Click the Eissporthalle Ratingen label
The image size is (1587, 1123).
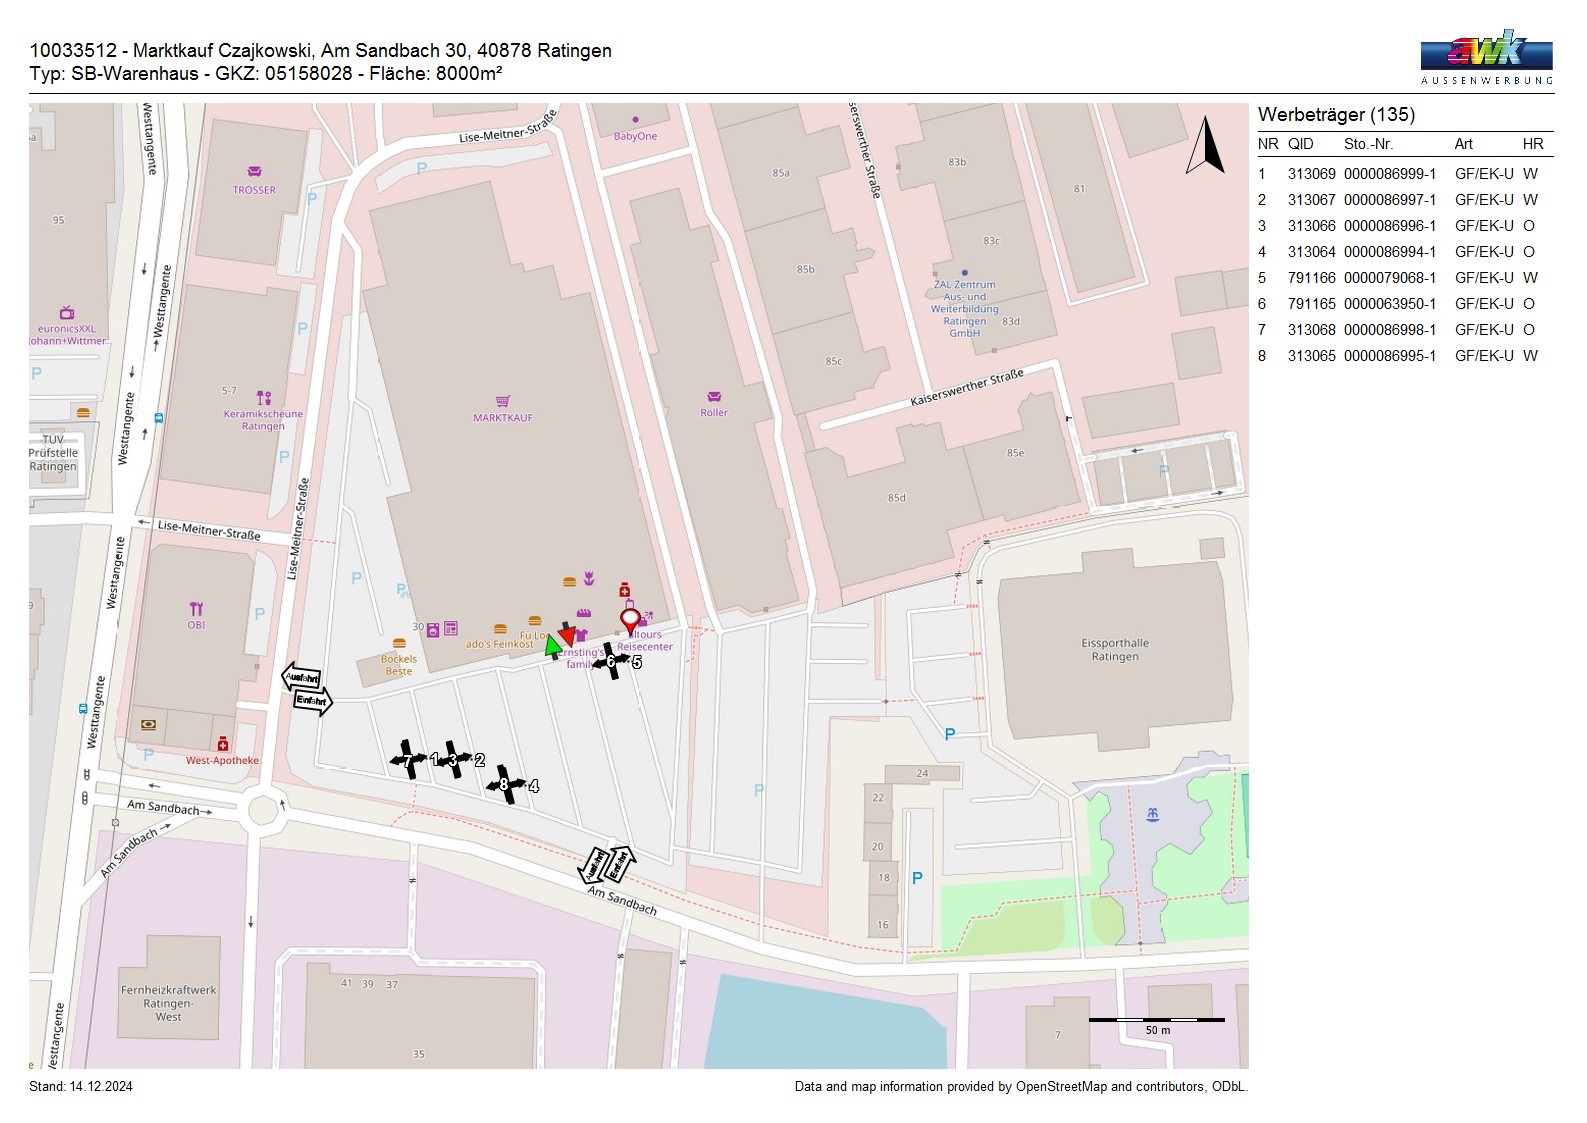coord(1115,650)
